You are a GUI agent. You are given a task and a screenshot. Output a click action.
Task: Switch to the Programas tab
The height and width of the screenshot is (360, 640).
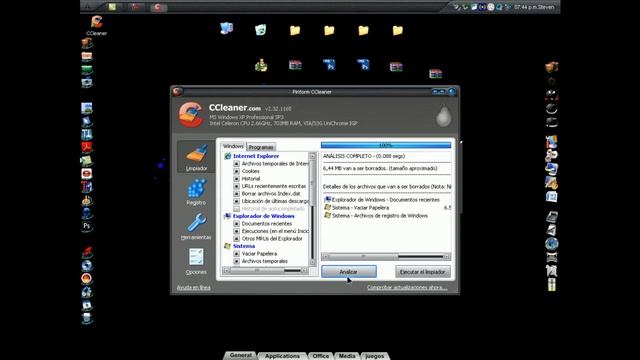coord(261,147)
